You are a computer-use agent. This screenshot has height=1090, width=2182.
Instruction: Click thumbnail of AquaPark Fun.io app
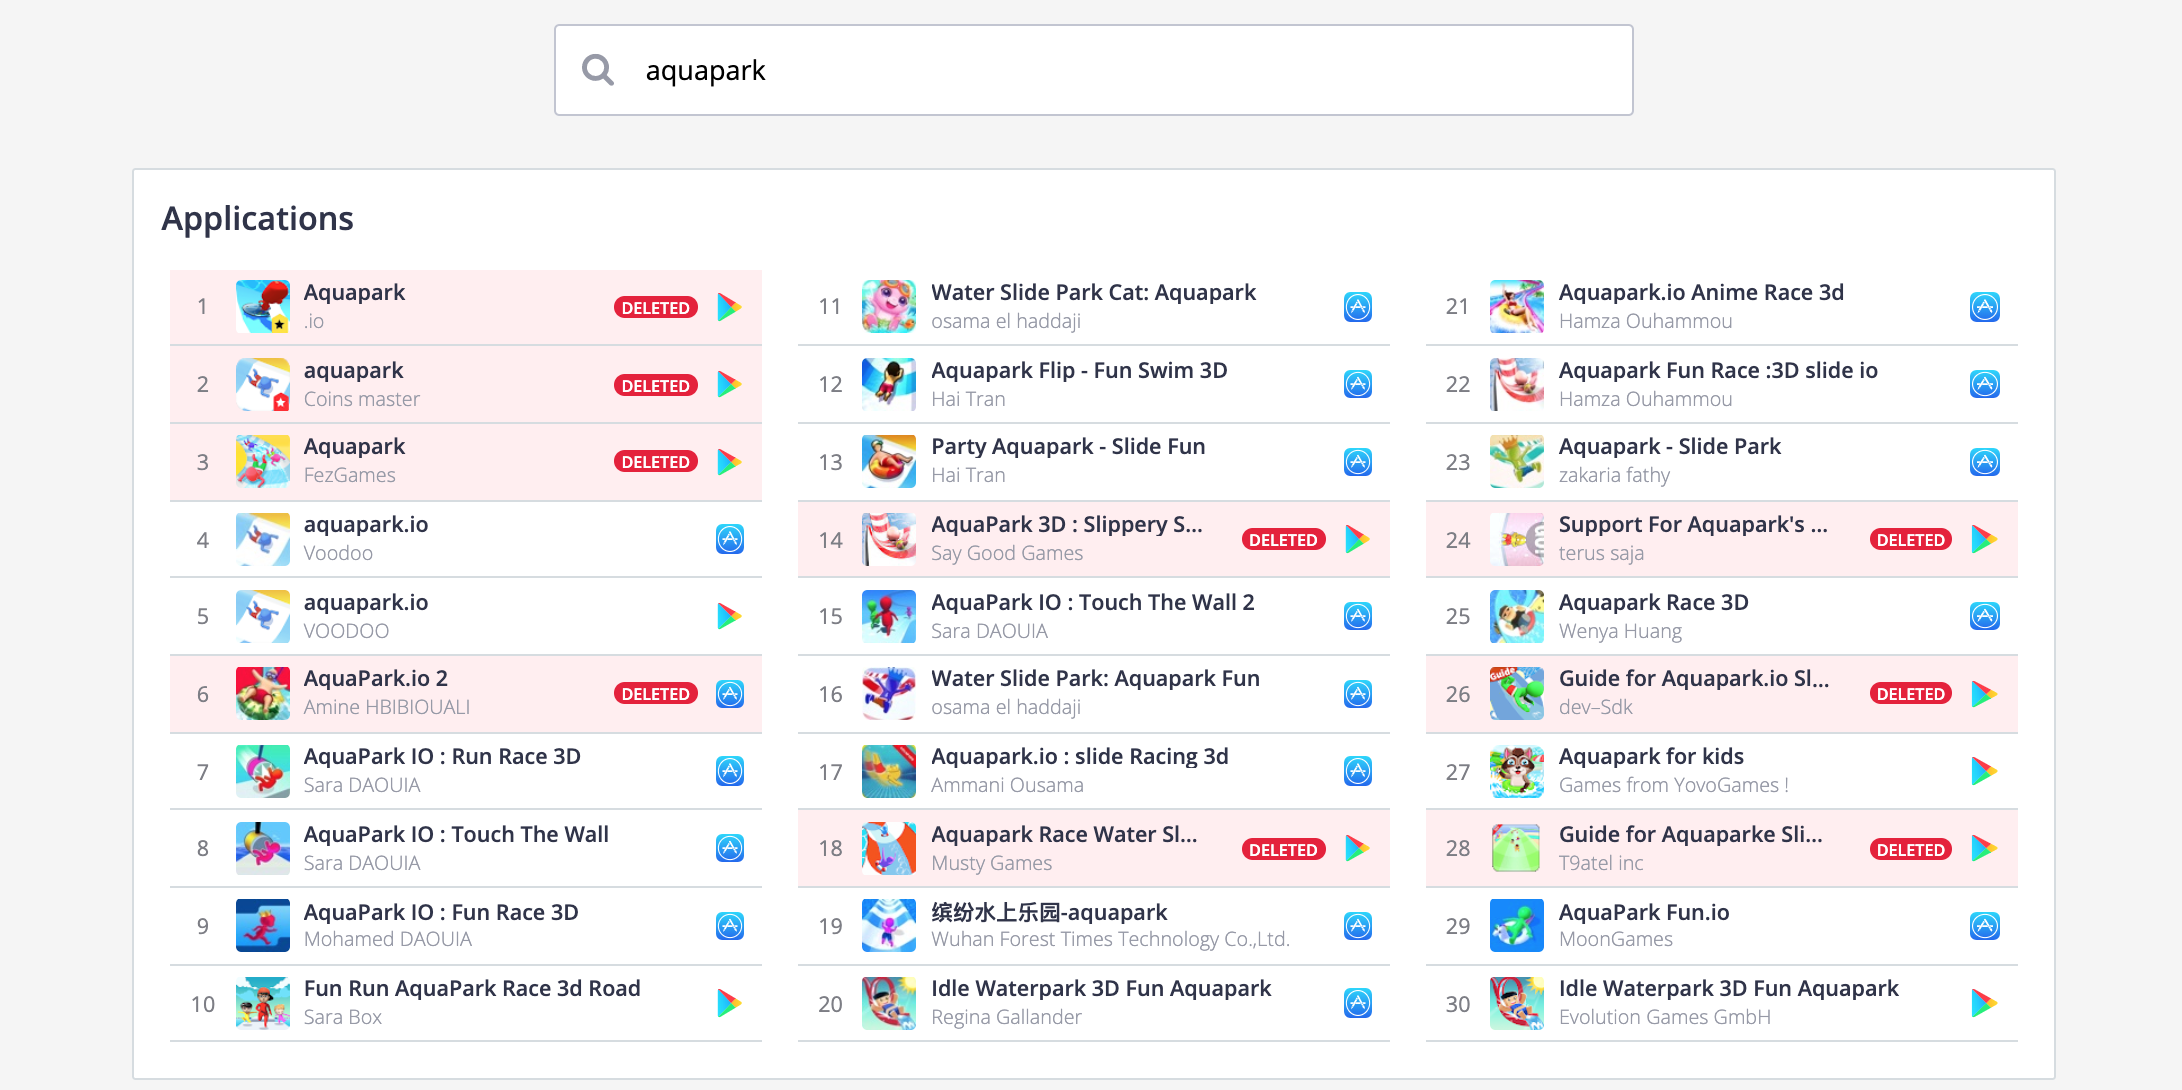tap(1517, 926)
